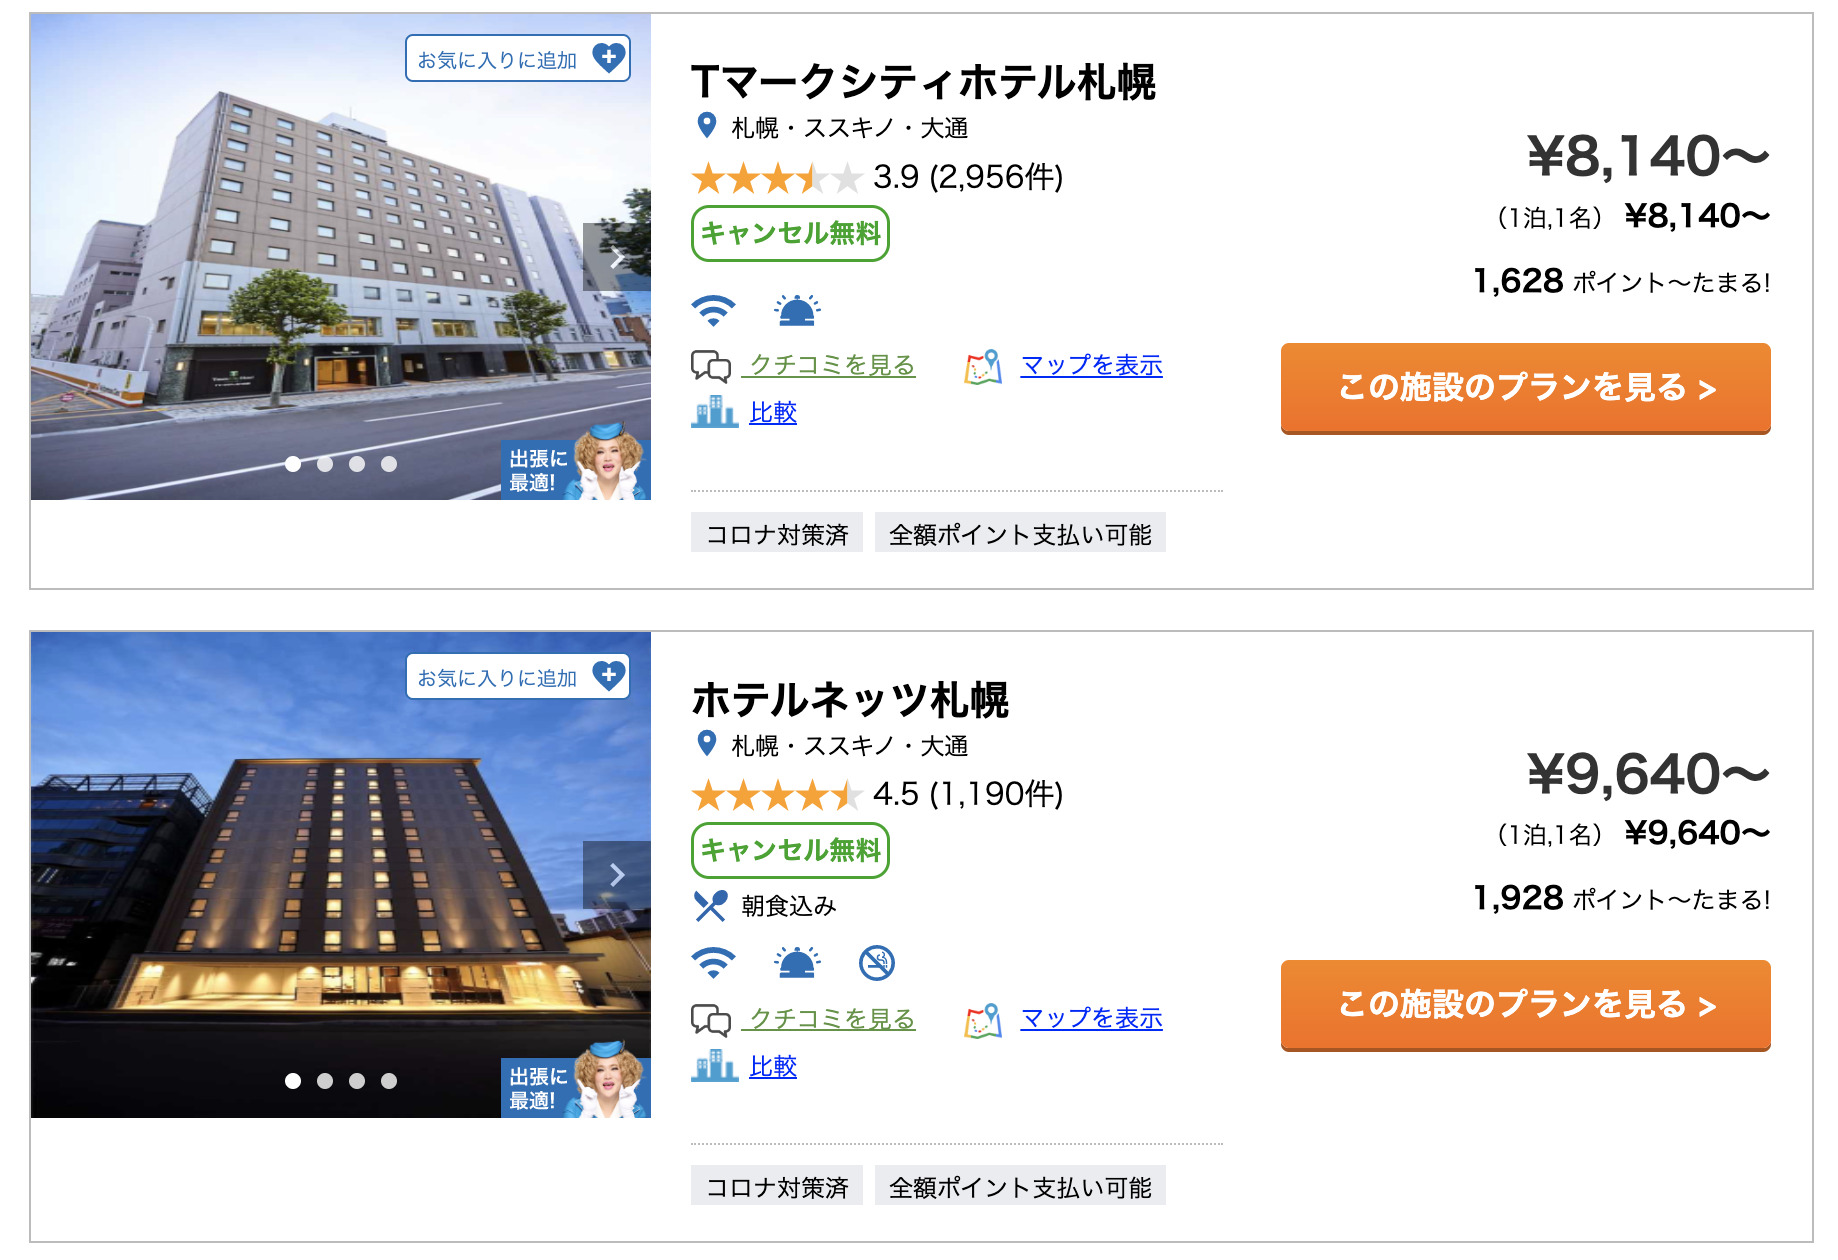Click この施設のプランを見る for ホテルネッツ札幌
This screenshot has width=1838, height=1260.
tap(1525, 1005)
